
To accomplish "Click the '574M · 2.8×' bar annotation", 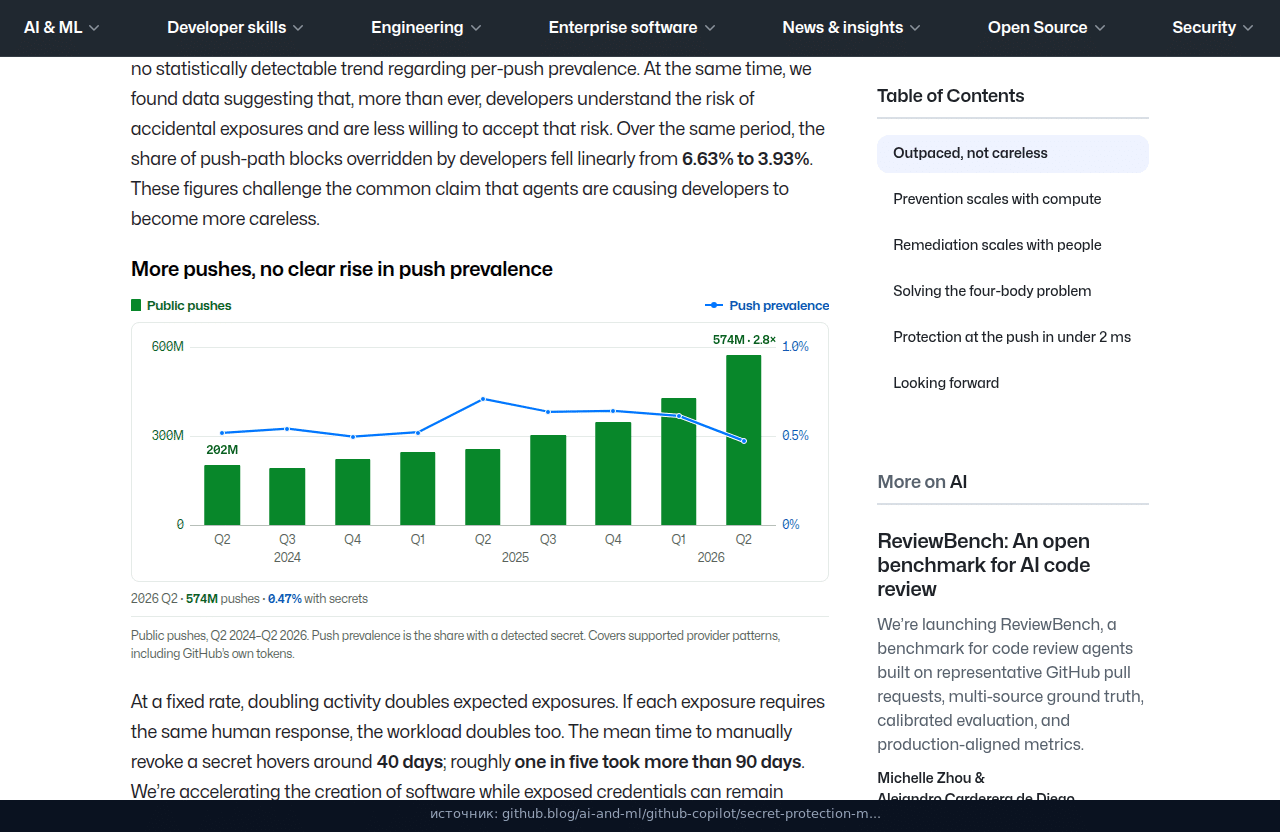I will tap(744, 340).
